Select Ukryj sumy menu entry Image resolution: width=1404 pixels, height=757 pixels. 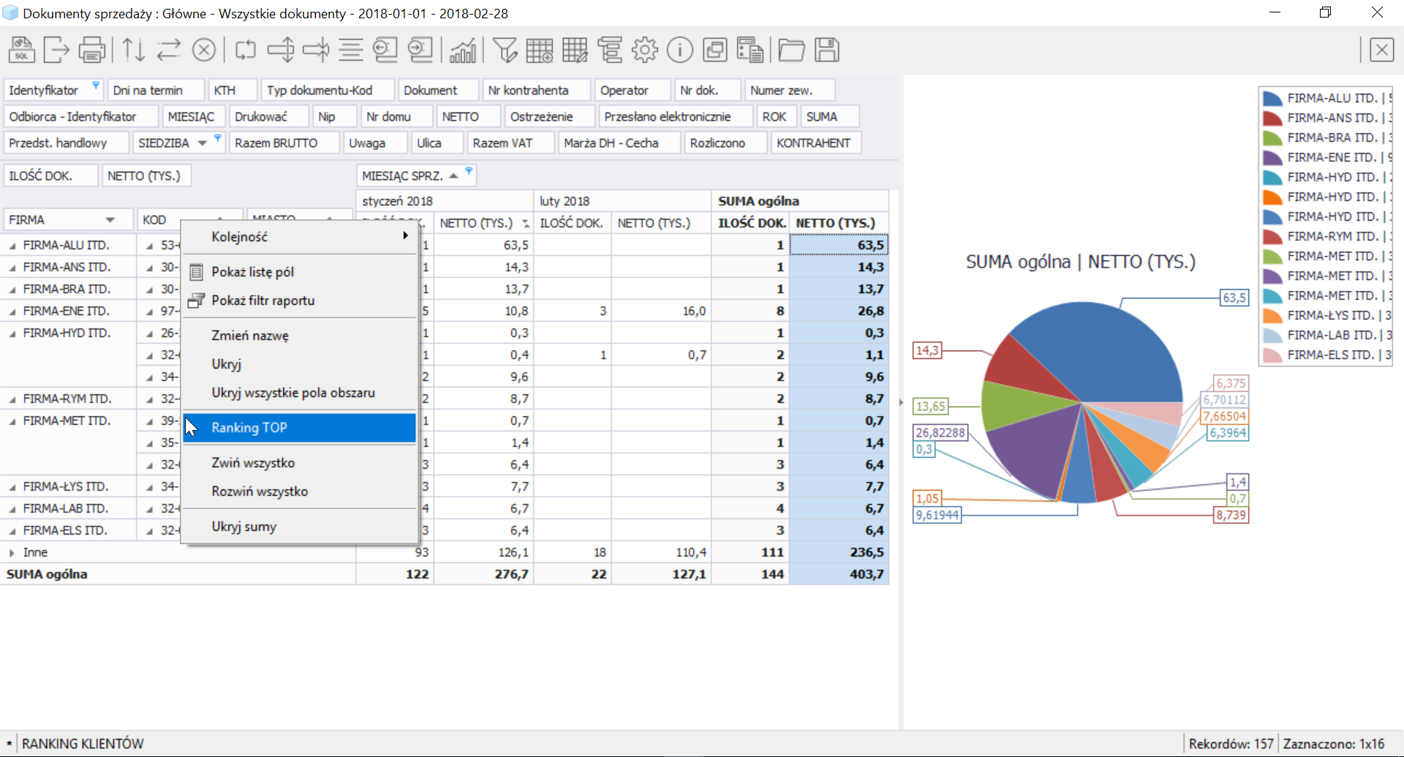[299, 527]
